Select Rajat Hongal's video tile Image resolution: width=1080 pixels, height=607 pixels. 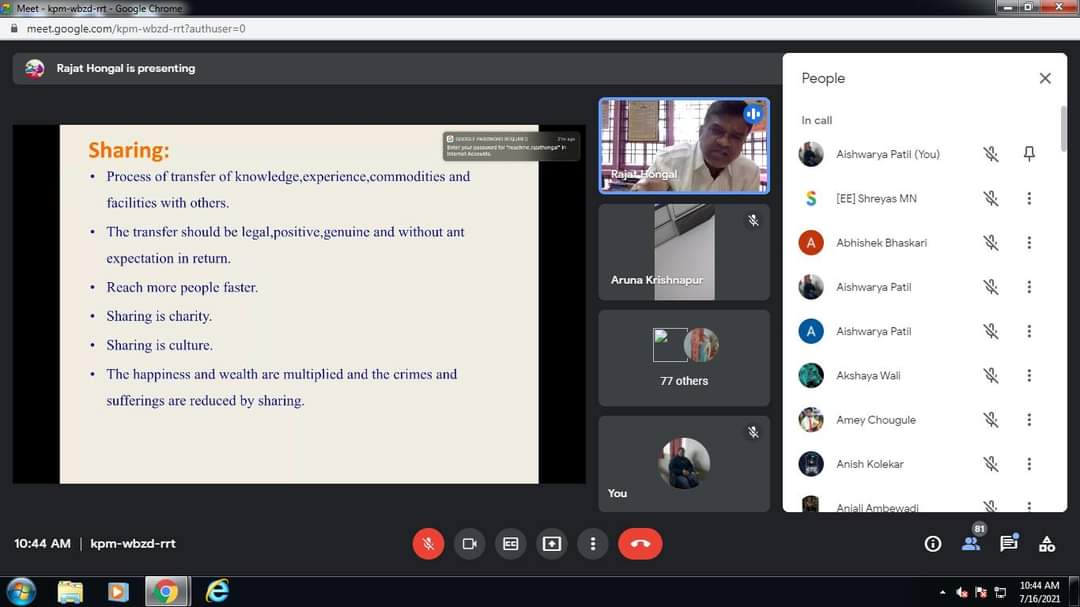(x=684, y=146)
